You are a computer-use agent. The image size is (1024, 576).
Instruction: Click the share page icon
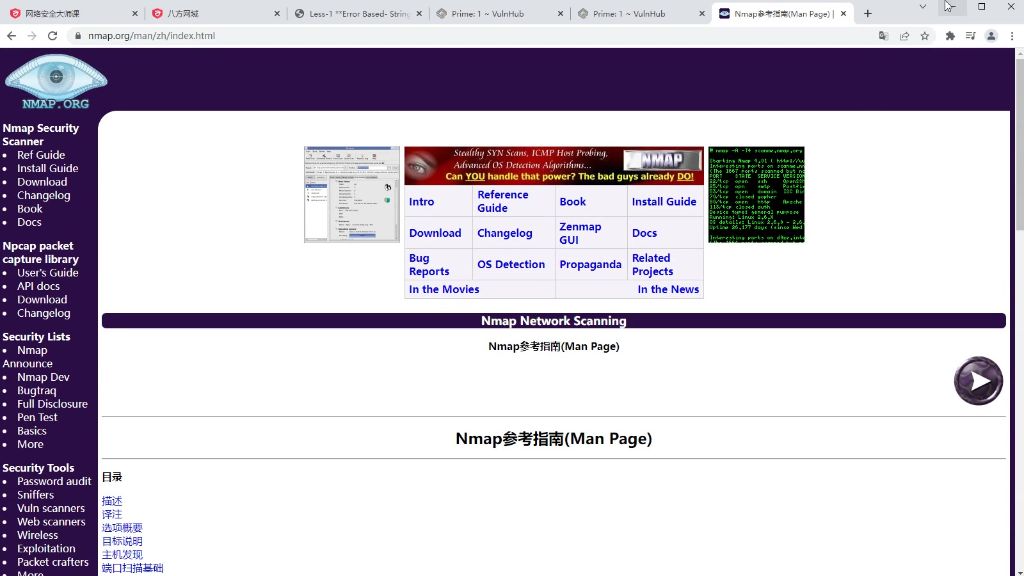click(904, 36)
